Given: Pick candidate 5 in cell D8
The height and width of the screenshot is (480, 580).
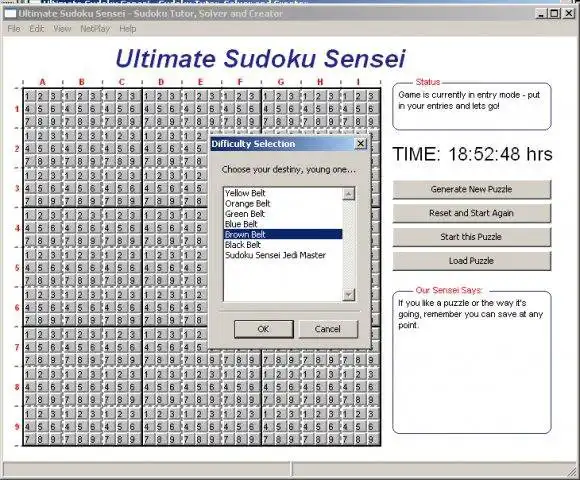Looking at the screenshot, I should (159, 387).
